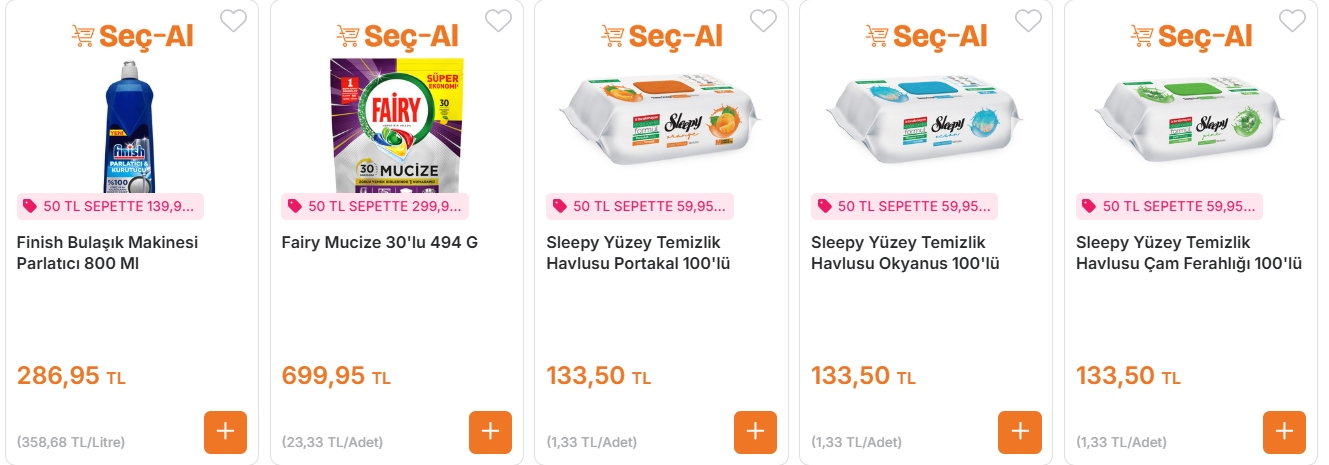Click the 50 TL Sepette 139,9 tag
The height and width of the screenshot is (465, 1329).
(x=110, y=206)
